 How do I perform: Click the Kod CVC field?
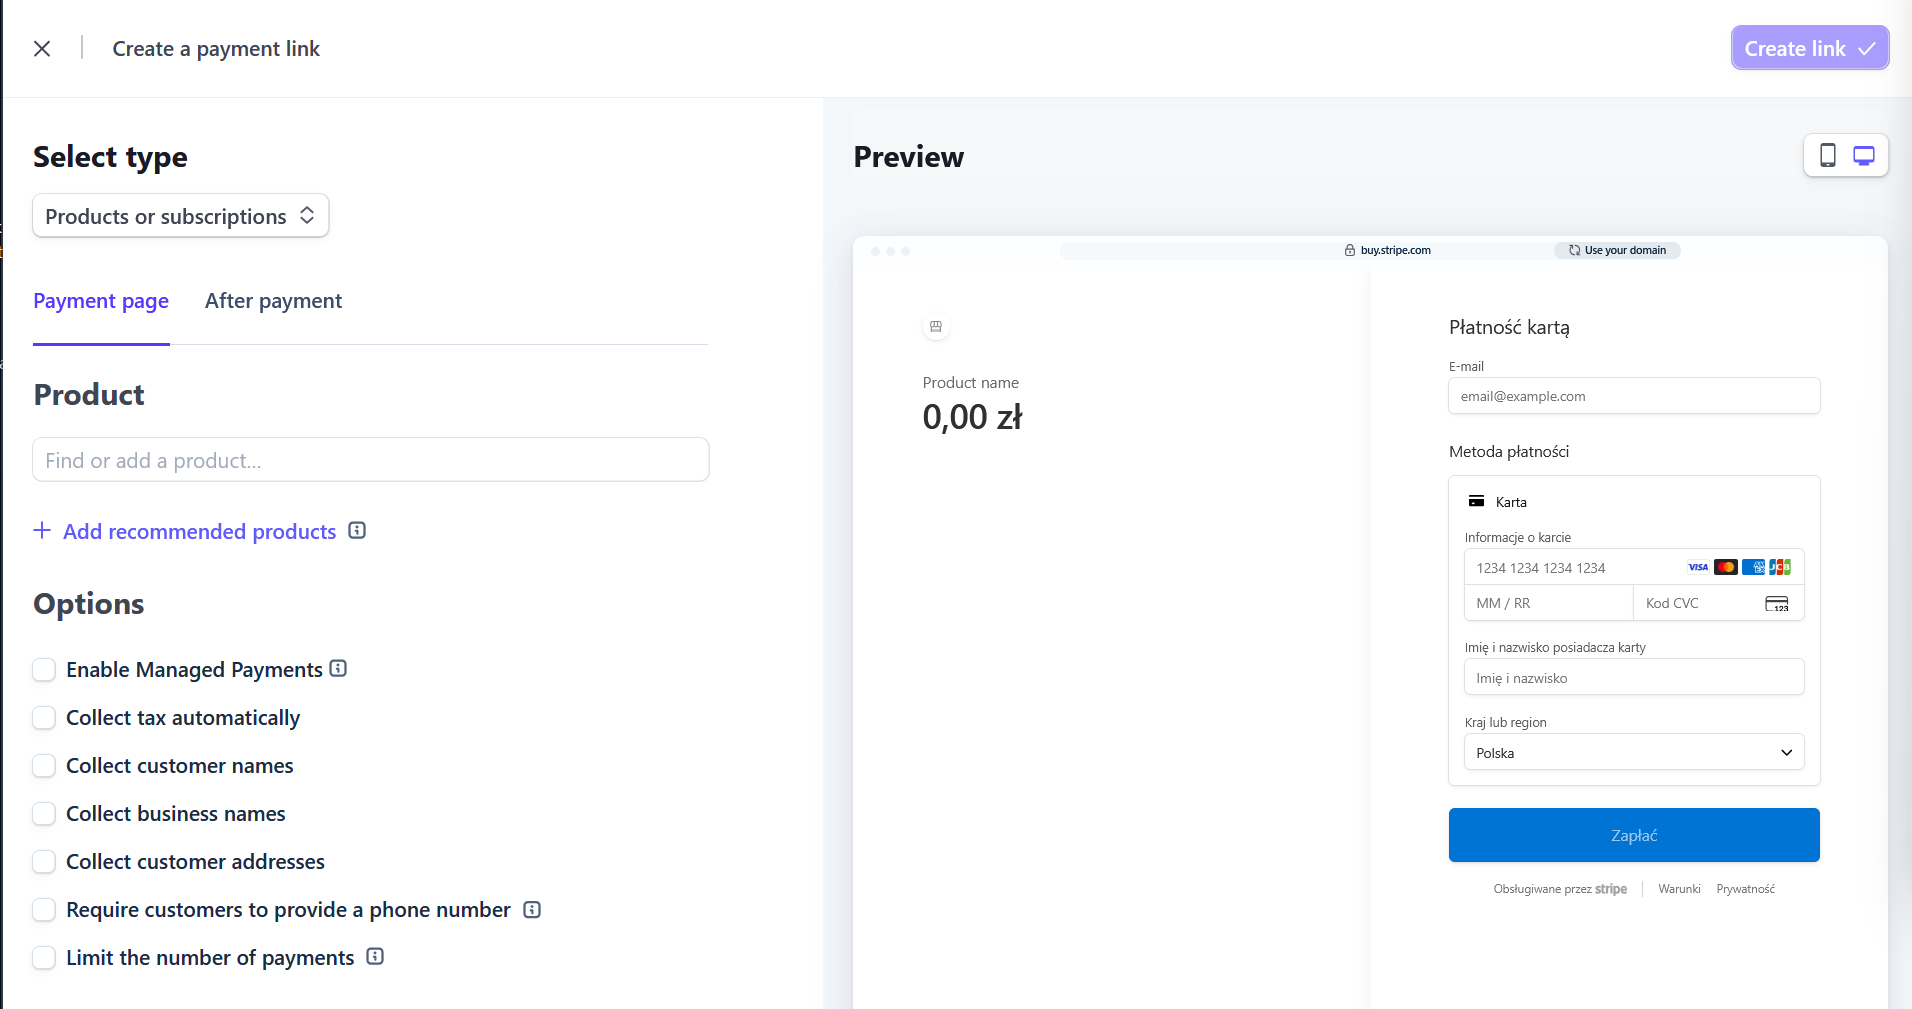click(1719, 603)
